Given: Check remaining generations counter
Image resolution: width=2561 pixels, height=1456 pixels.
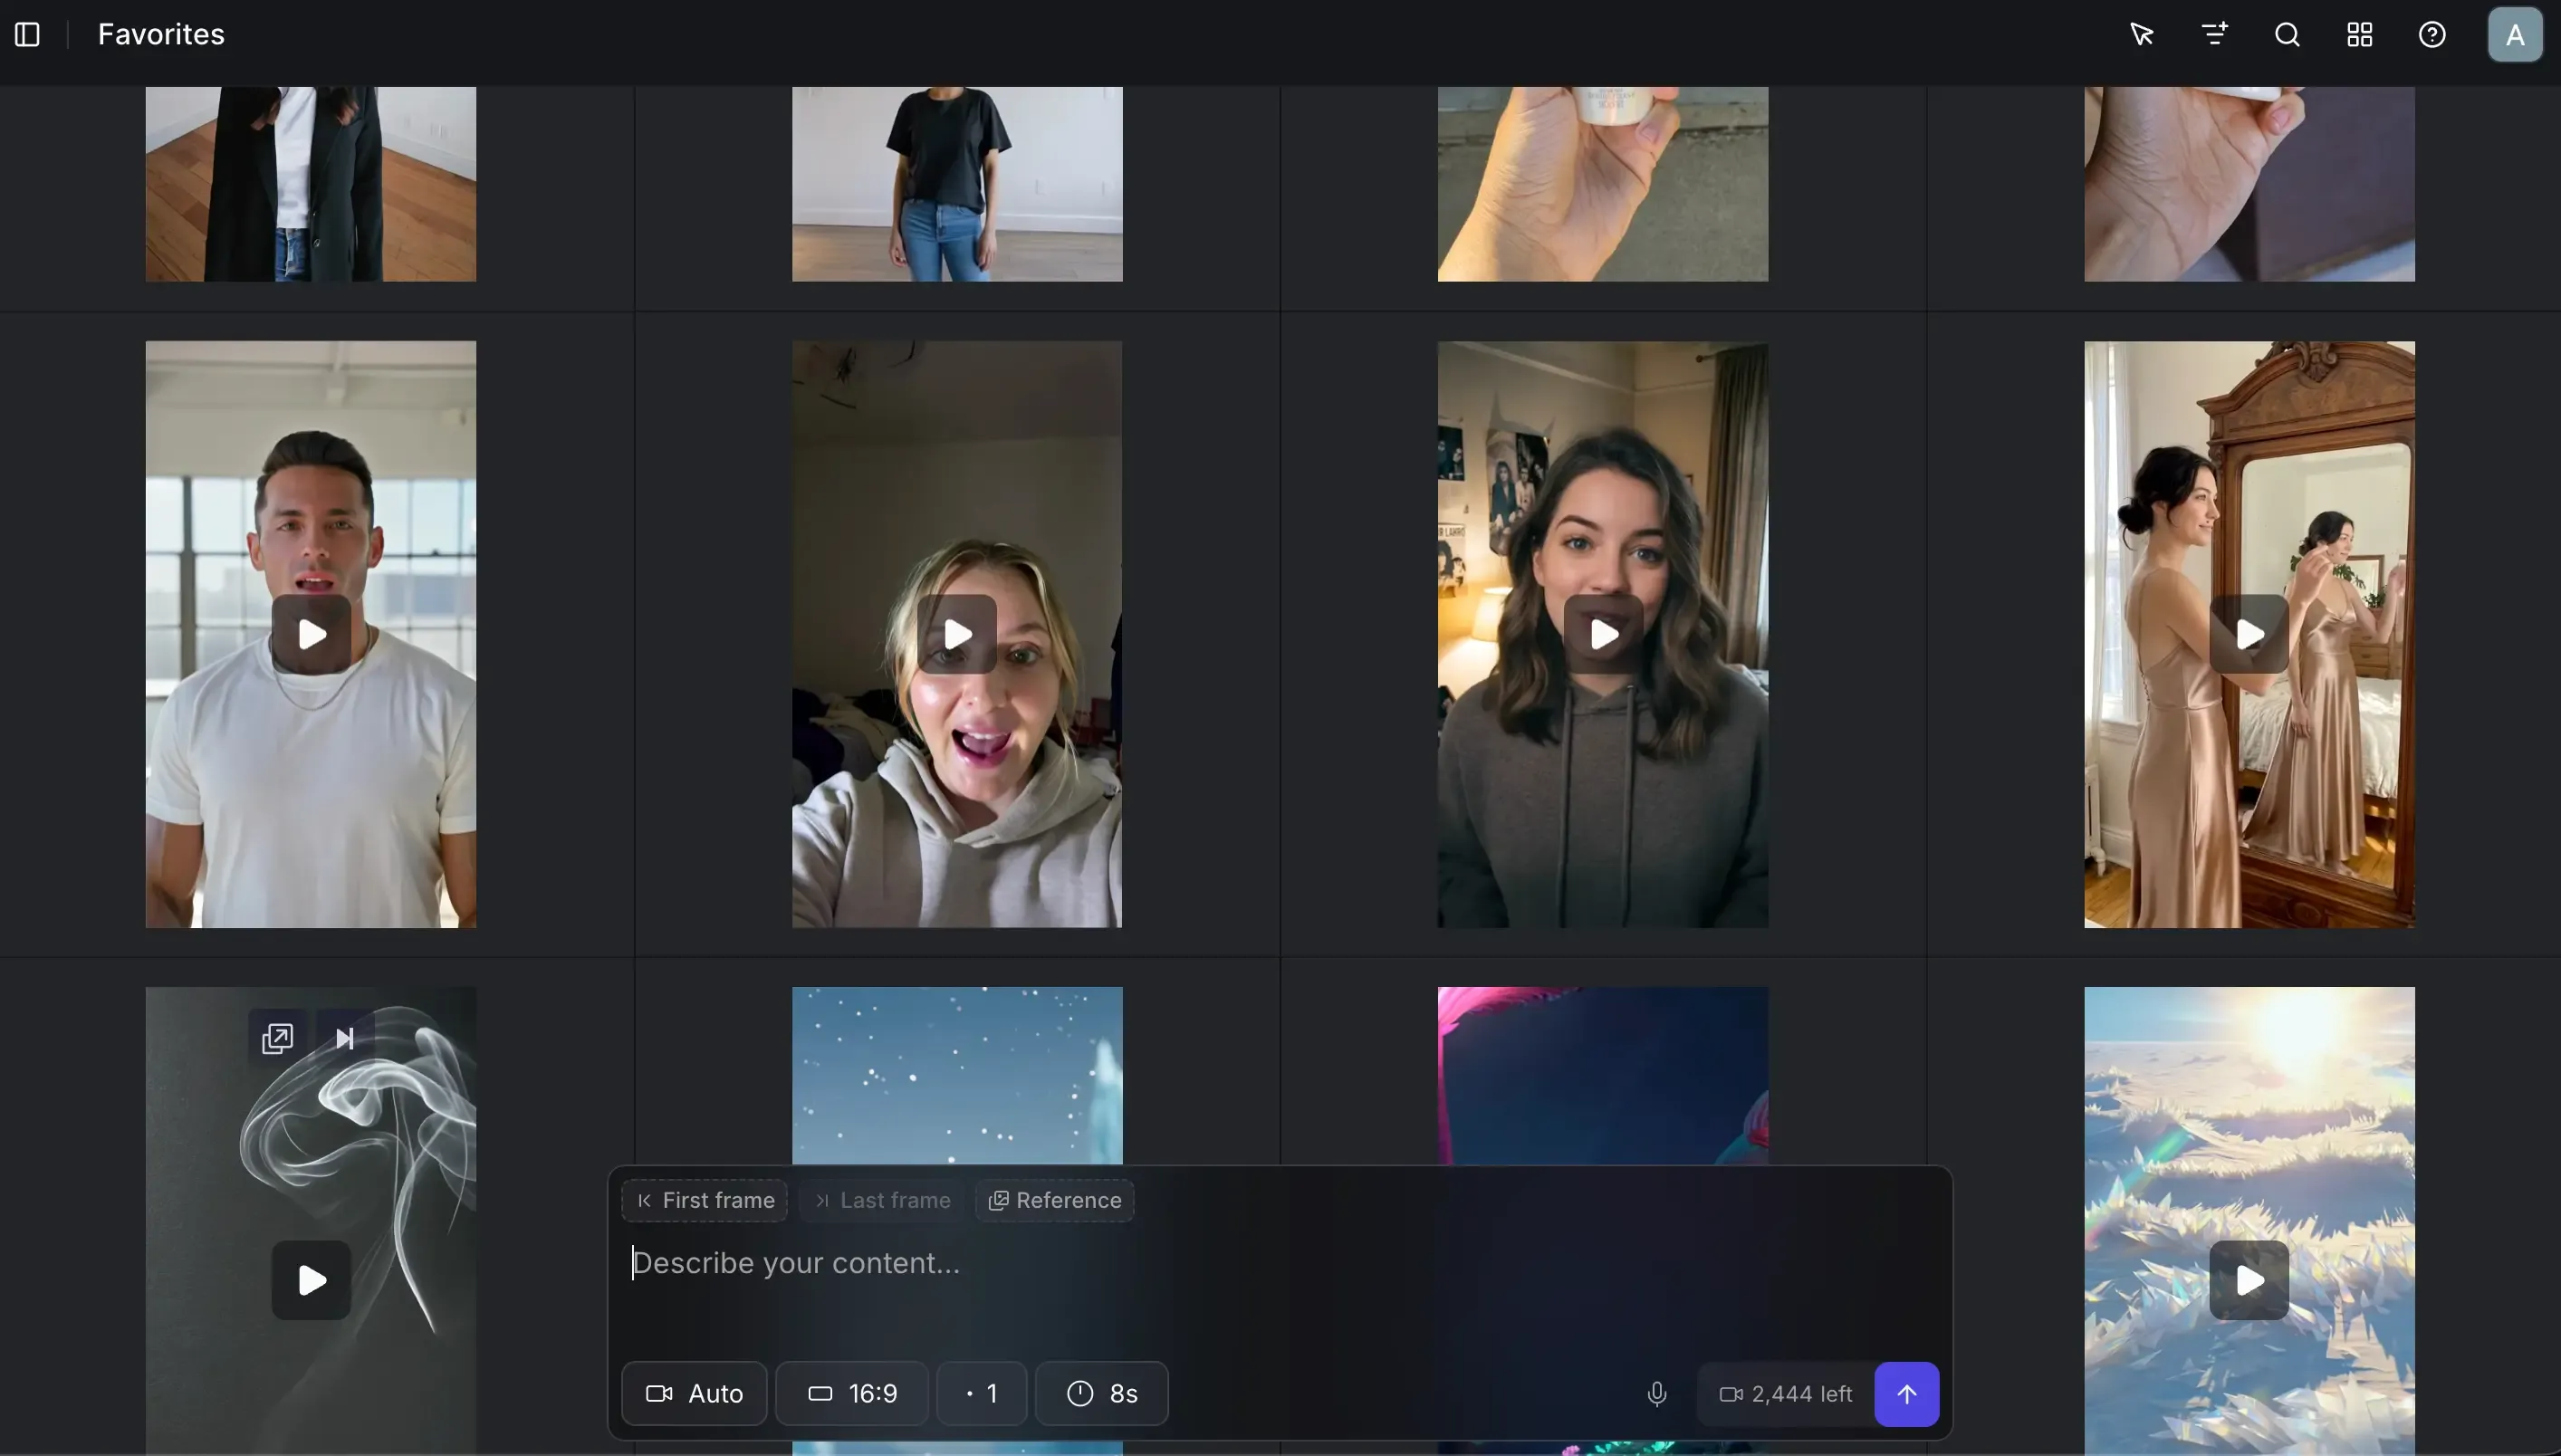Looking at the screenshot, I should click(x=1786, y=1393).
